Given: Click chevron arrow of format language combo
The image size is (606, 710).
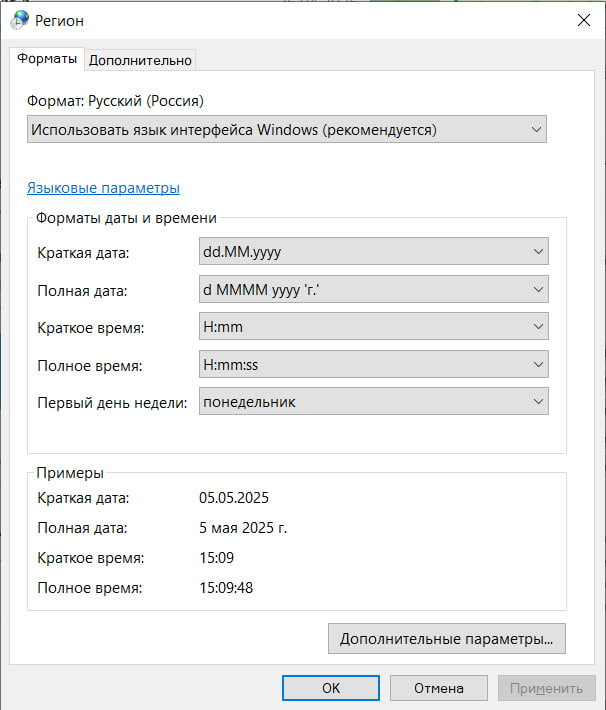Looking at the screenshot, I should pyautogui.click(x=536, y=130).
